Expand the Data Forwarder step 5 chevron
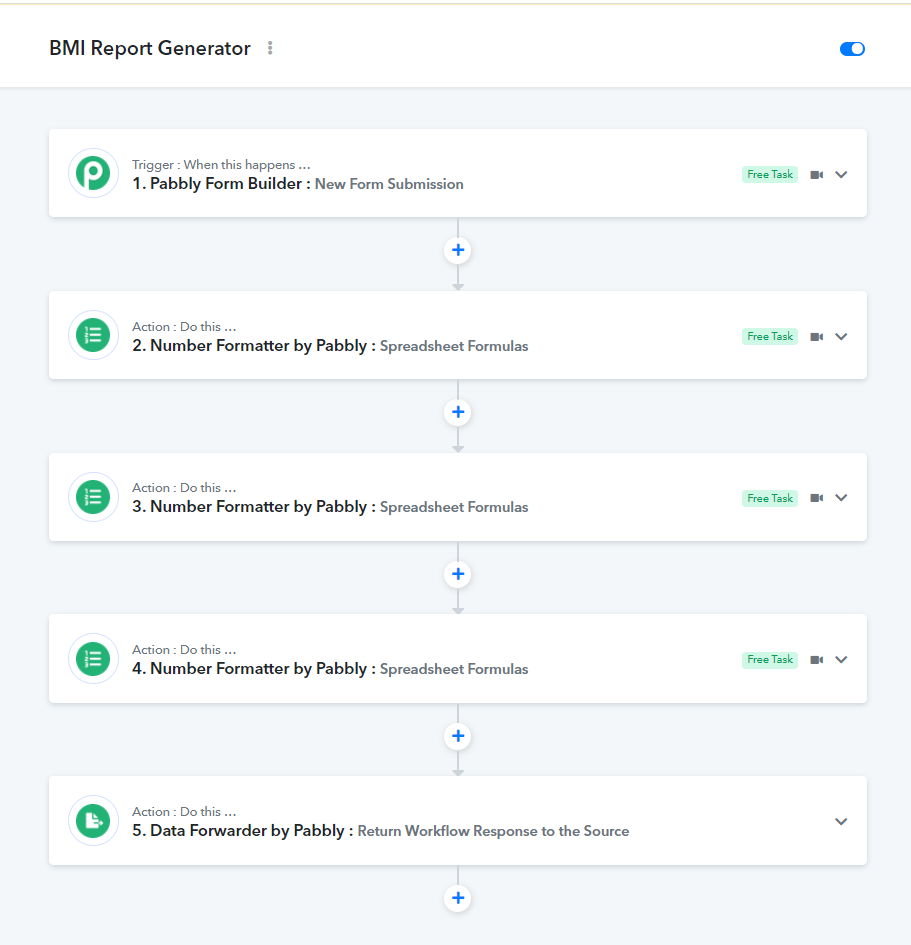 841,821
